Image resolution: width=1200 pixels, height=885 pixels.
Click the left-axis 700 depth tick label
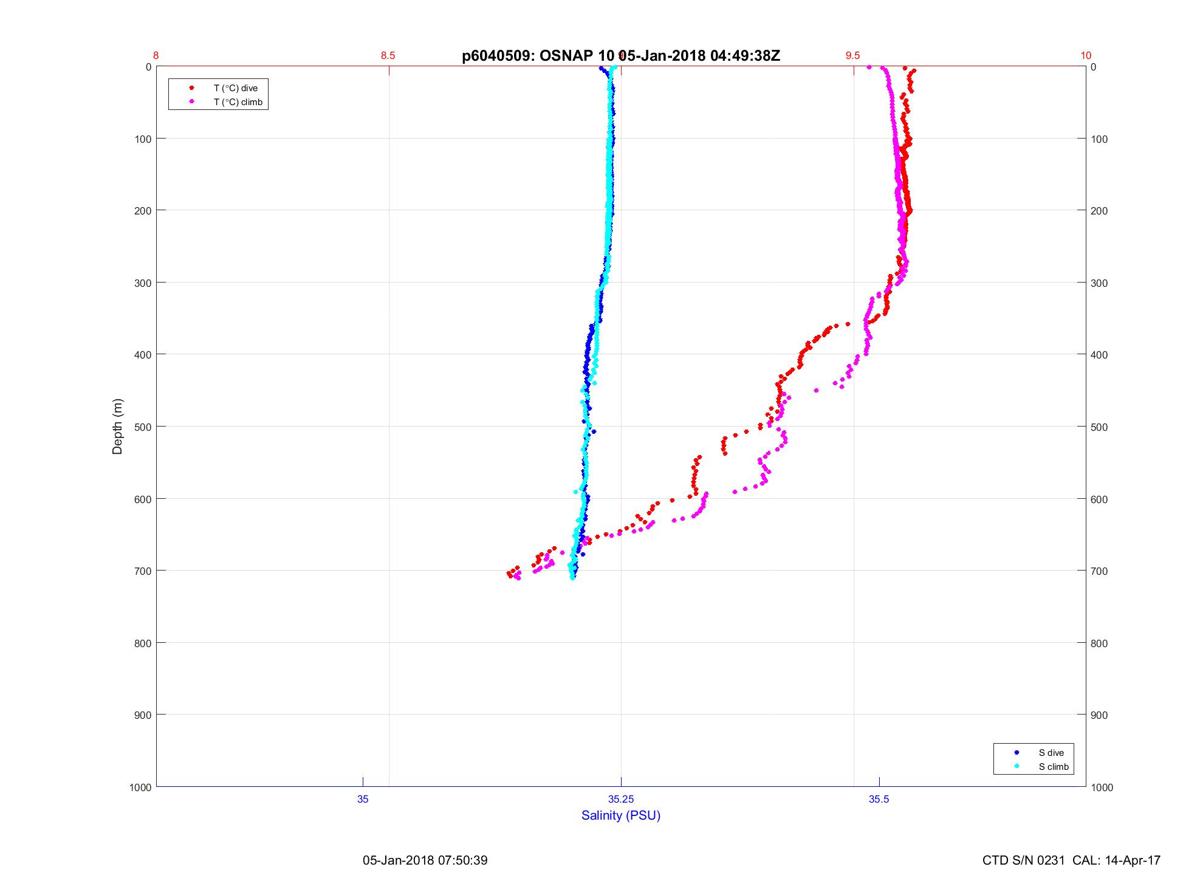[x=142, y=571]
